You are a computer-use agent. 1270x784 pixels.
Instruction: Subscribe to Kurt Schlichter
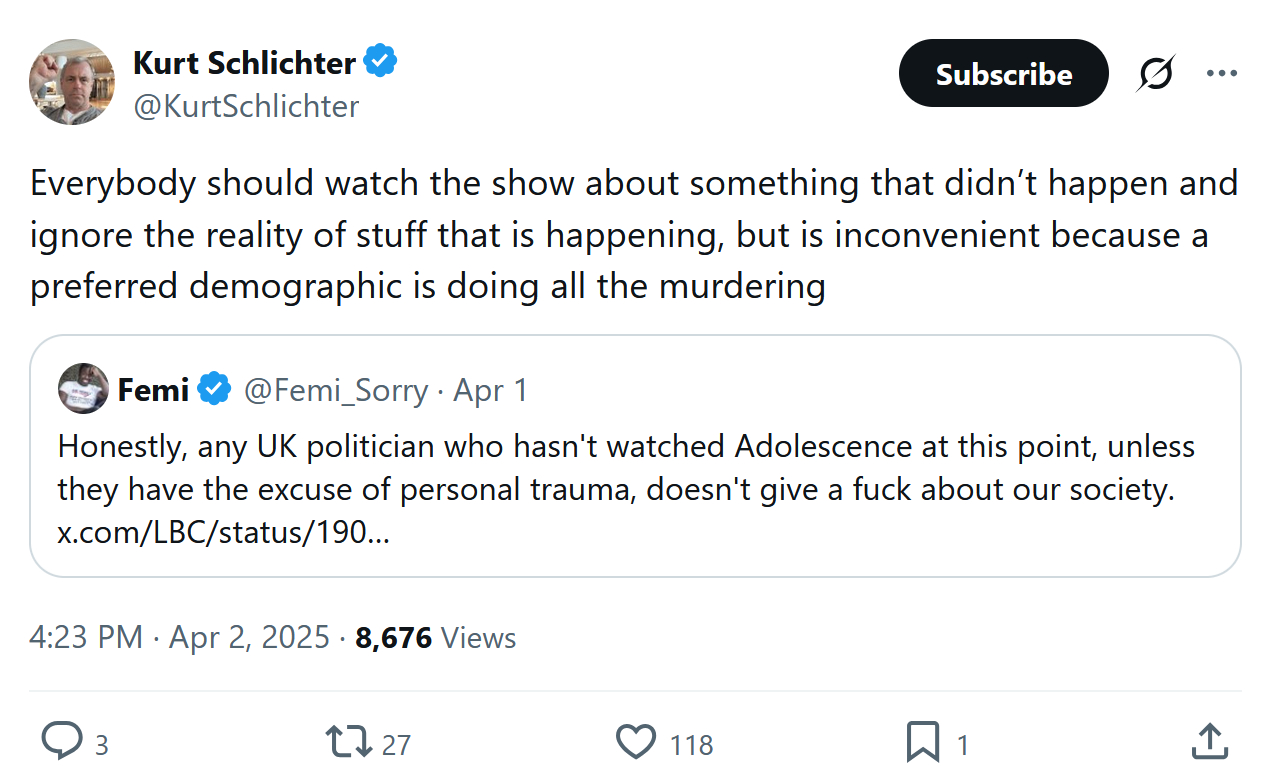click(1003, 74)
